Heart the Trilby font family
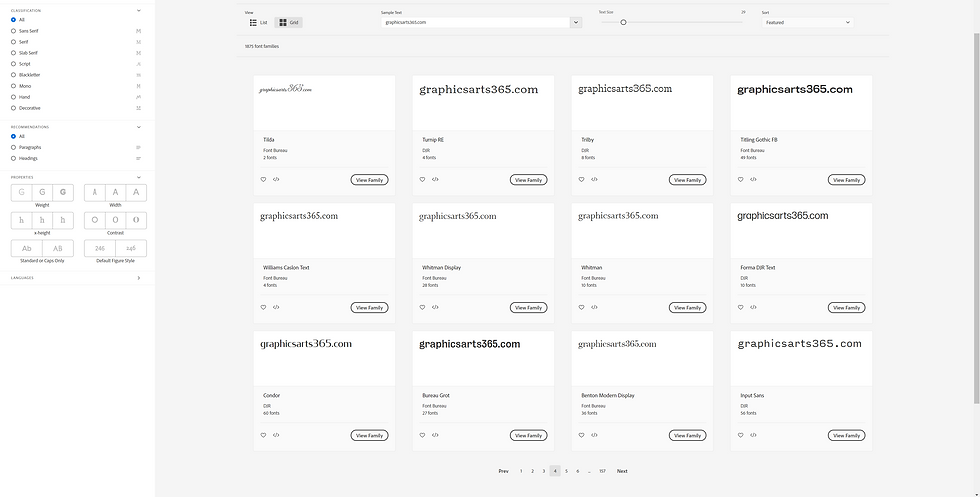 581,179
